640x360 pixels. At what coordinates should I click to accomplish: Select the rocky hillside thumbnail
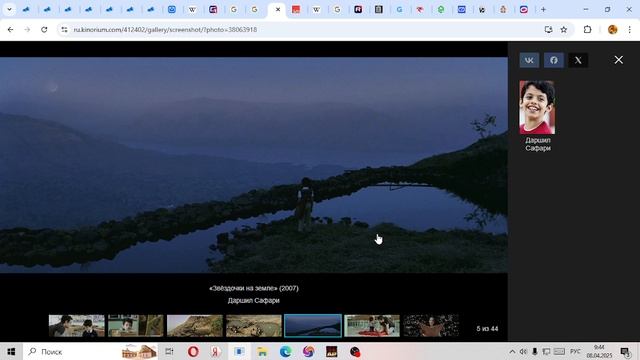[195, 326]
